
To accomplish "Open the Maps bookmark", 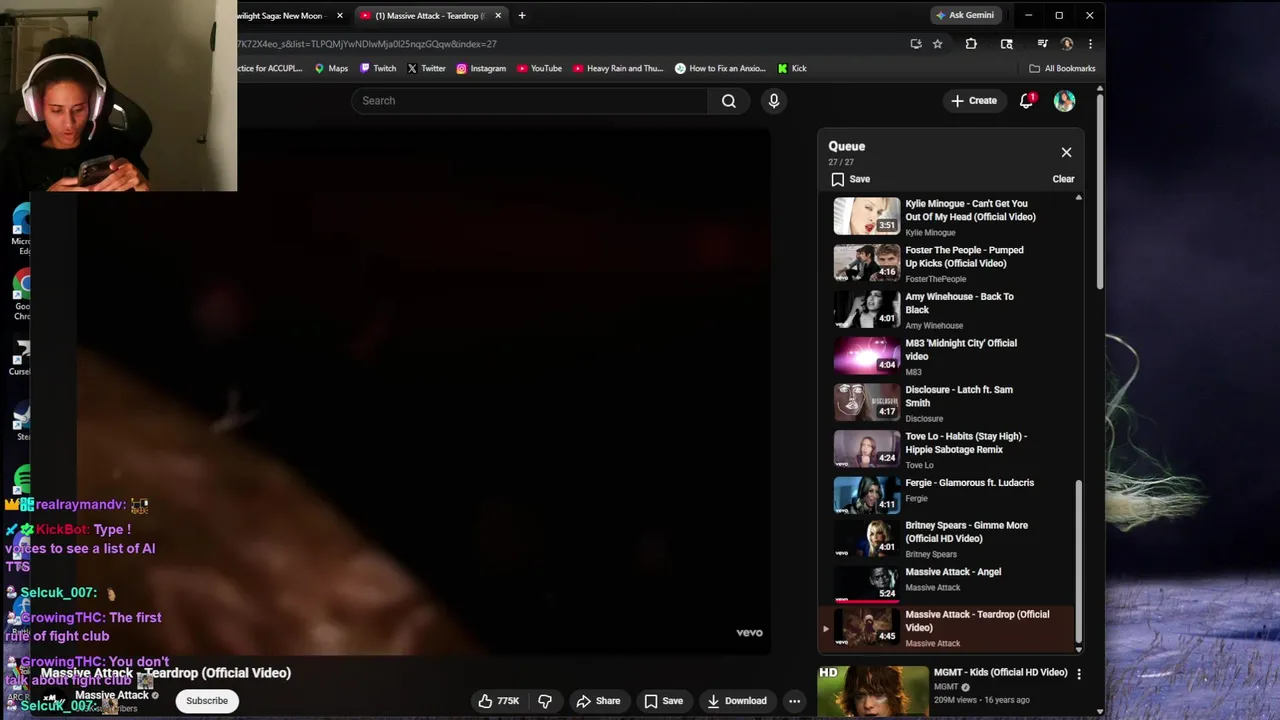I will tap(331, 68).
